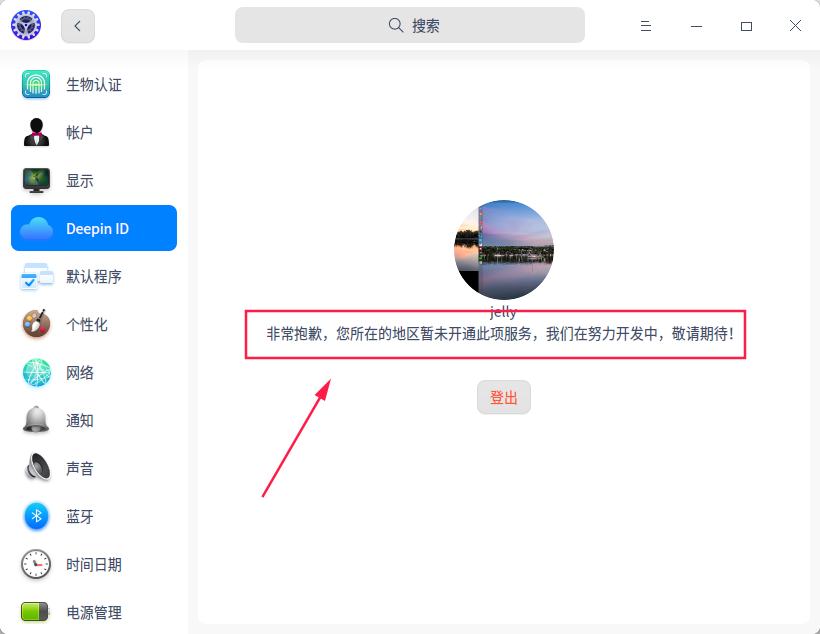Click the 非常抱歉 region notice message
This screenshot has width=820, height=634.
click(500, 334)
